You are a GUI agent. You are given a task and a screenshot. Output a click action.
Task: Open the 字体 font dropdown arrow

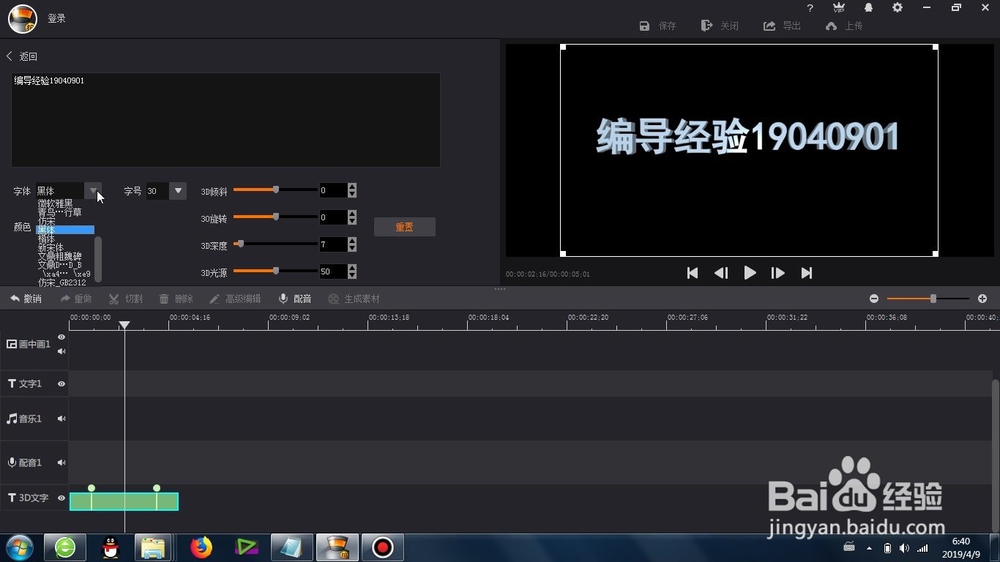[93, 191]
